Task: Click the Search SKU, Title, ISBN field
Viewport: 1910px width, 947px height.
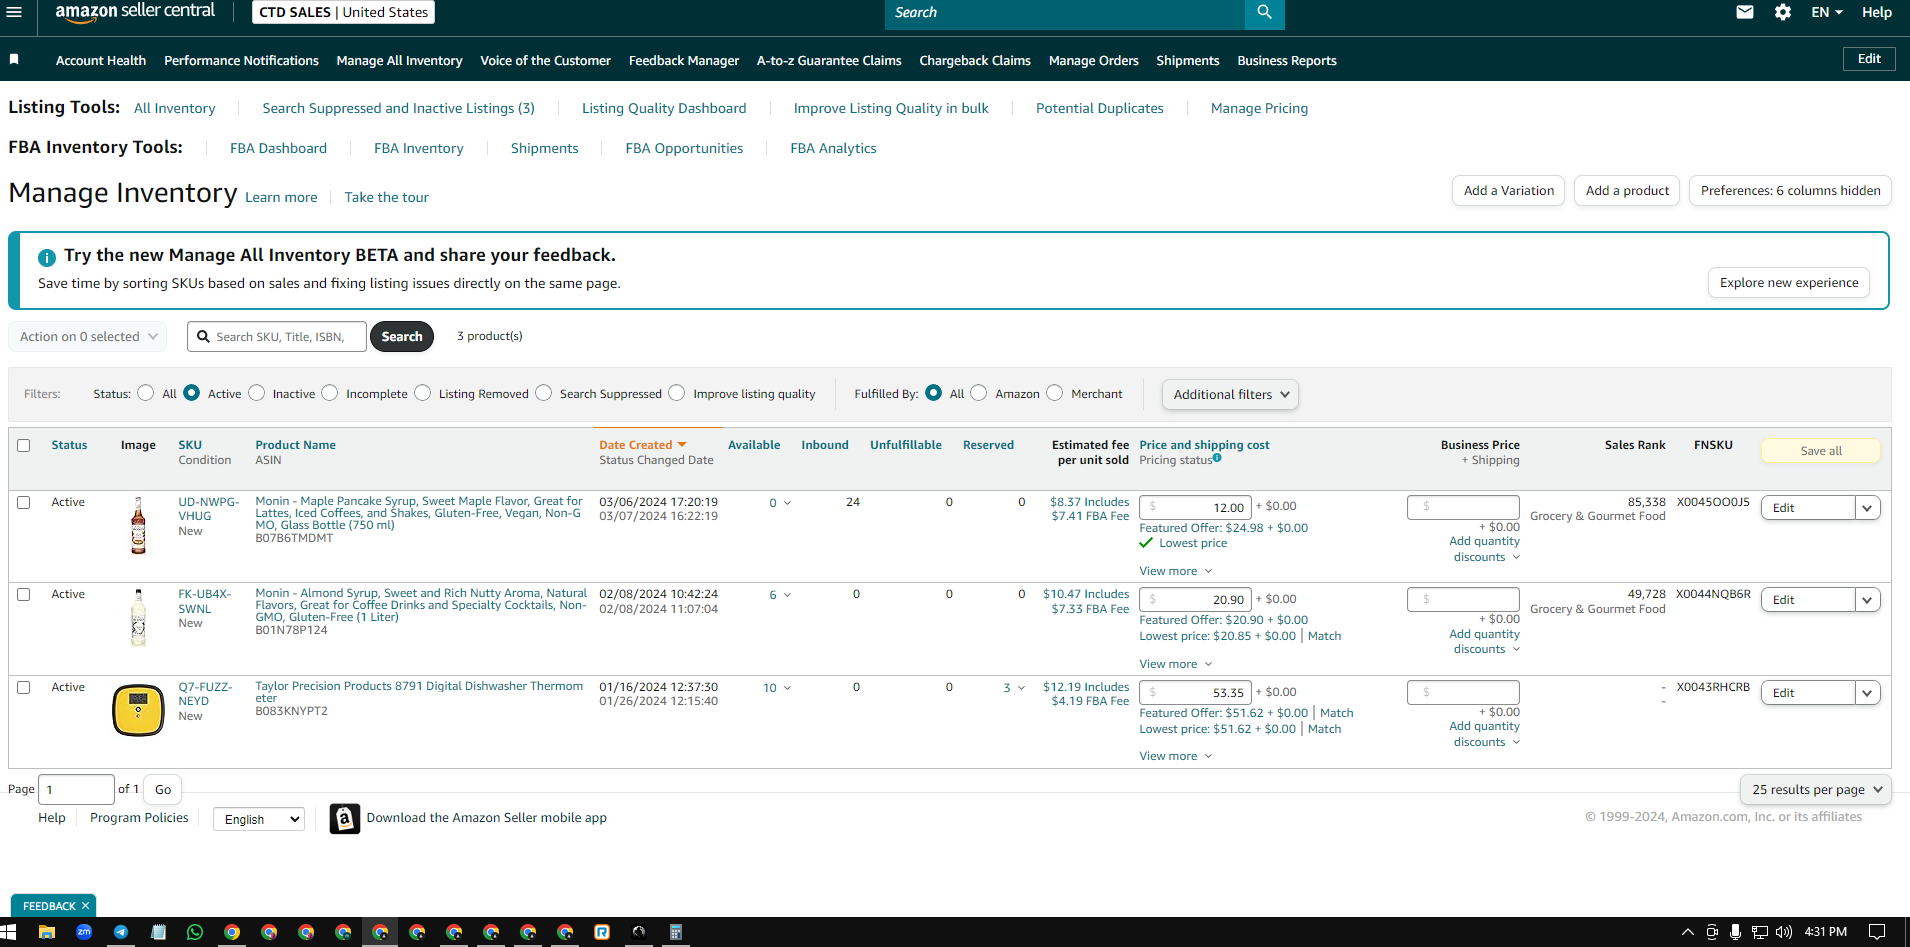Action: coord(277,337)
